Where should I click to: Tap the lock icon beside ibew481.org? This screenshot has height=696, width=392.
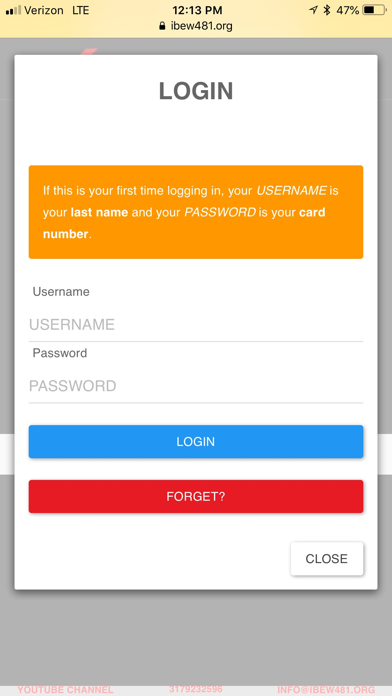[162, 26]
